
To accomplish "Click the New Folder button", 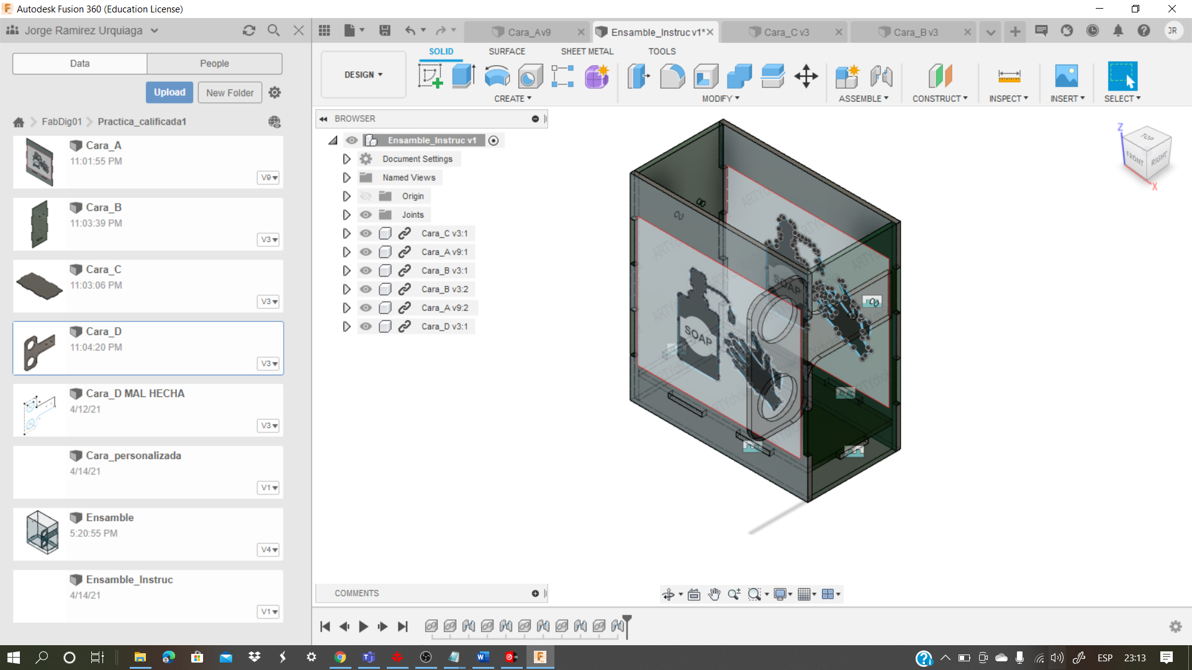I will (230, 93).
